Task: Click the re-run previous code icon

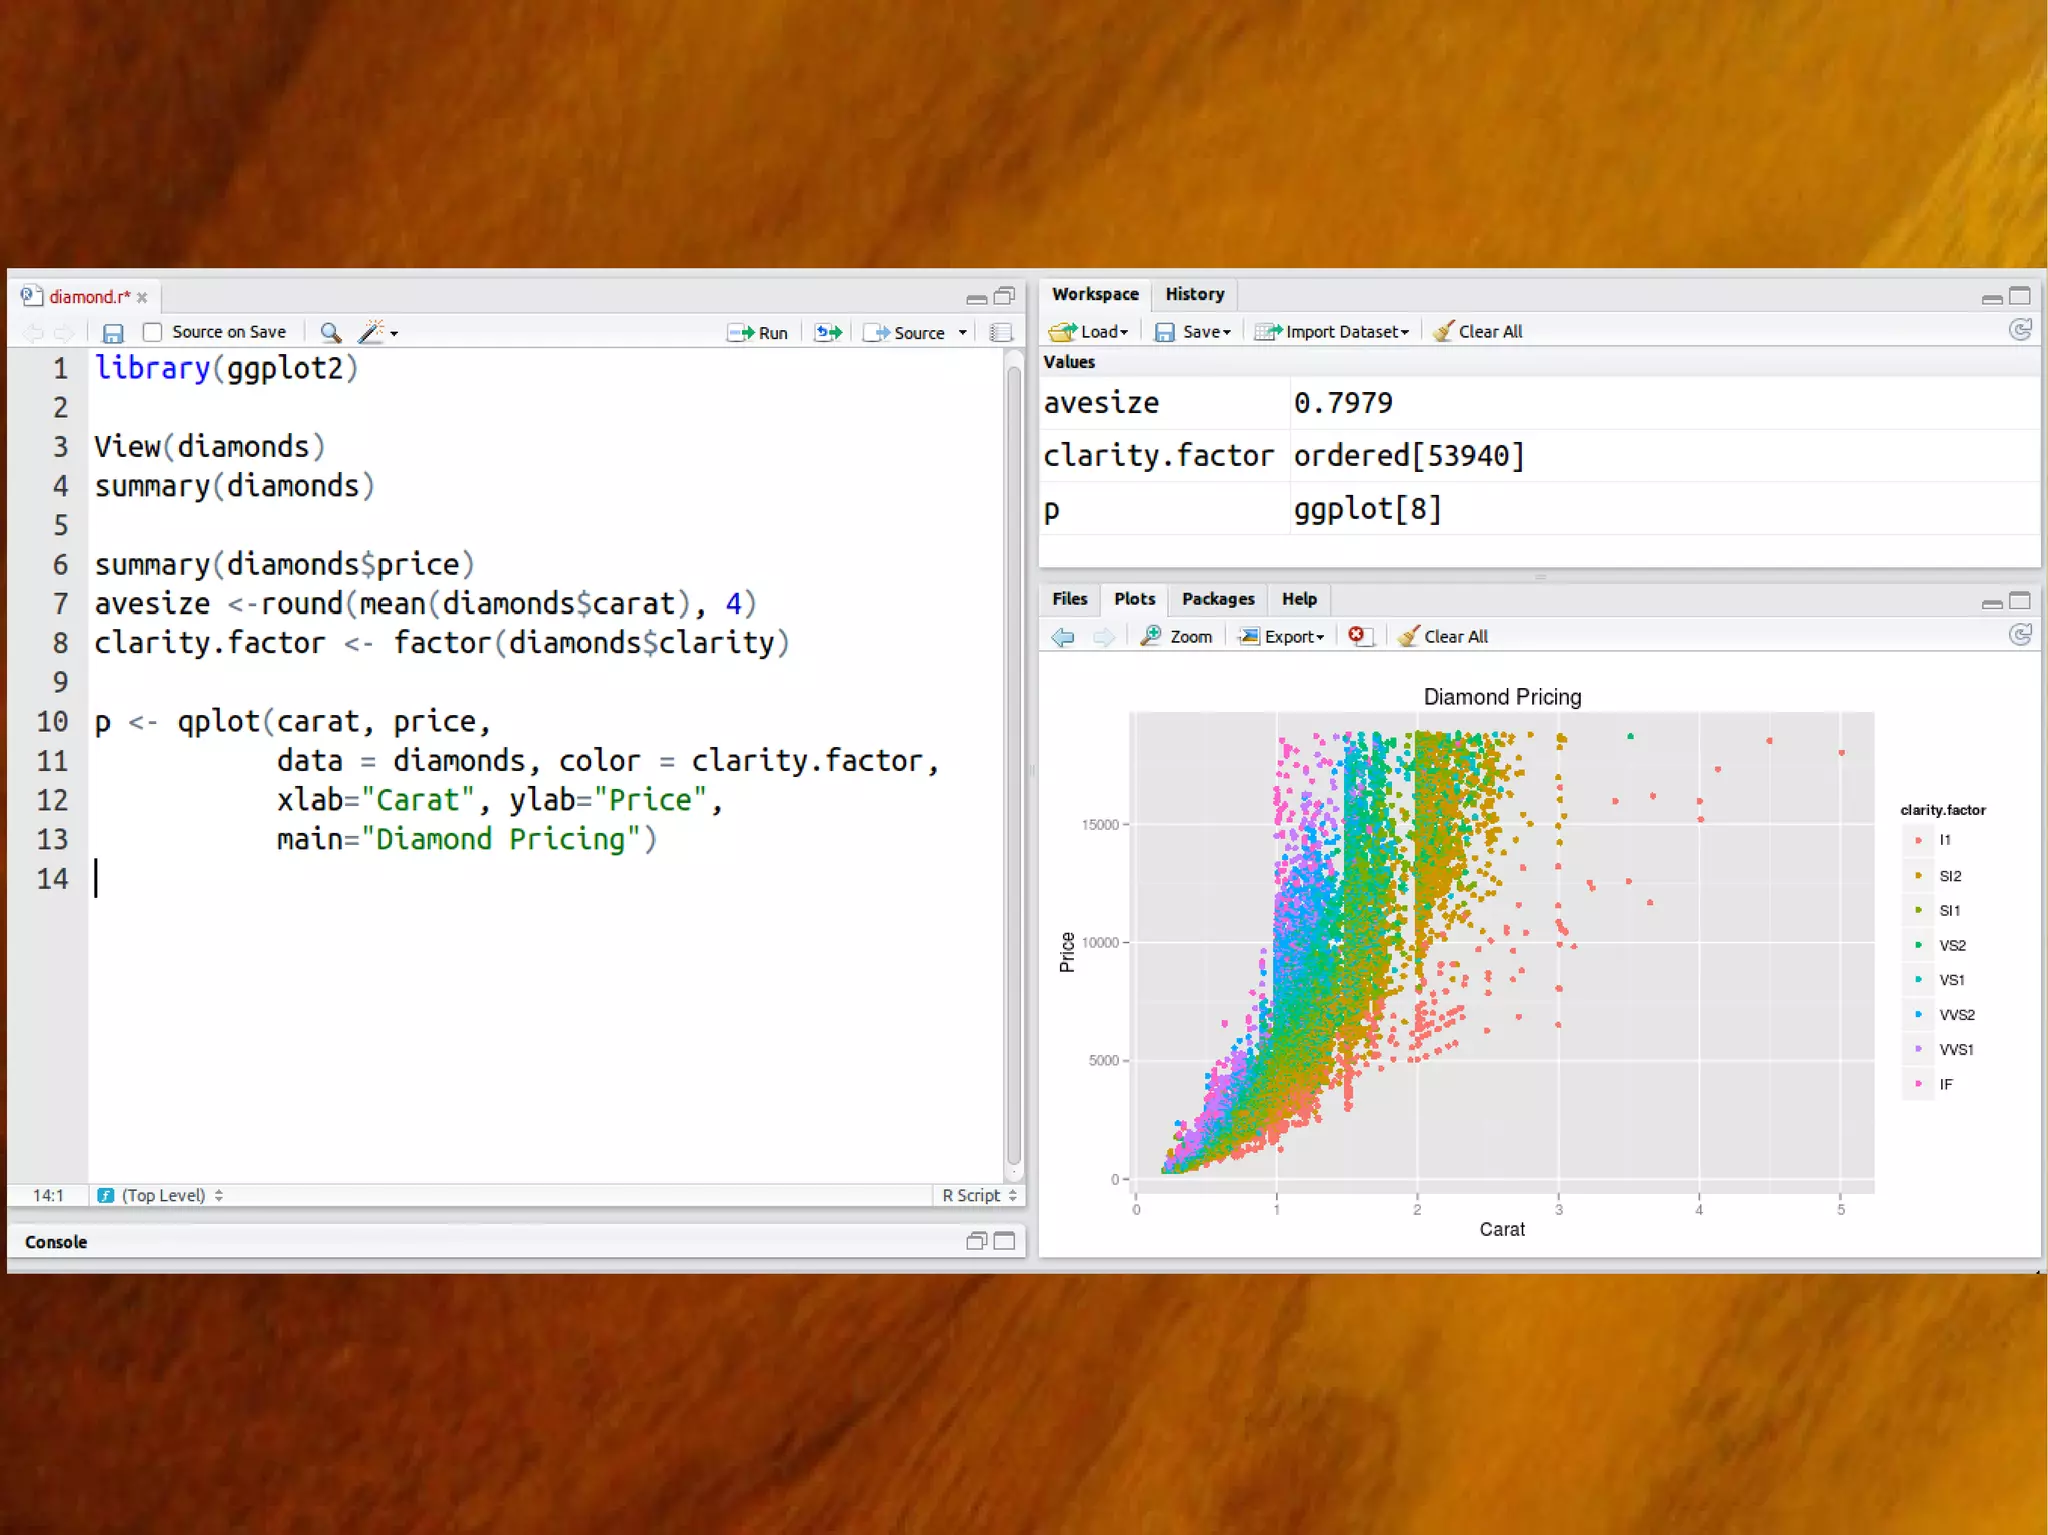Action: [x=828, y=333]
